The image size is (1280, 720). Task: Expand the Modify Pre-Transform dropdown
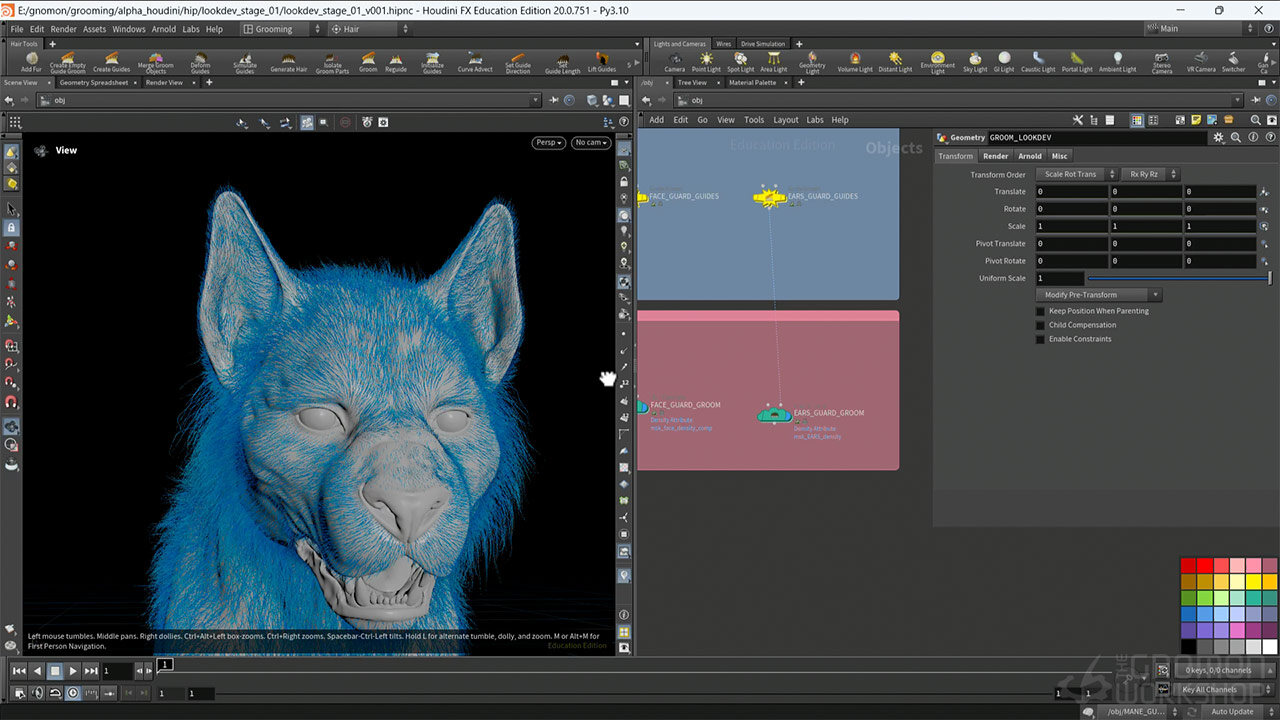pos(1098,295)
